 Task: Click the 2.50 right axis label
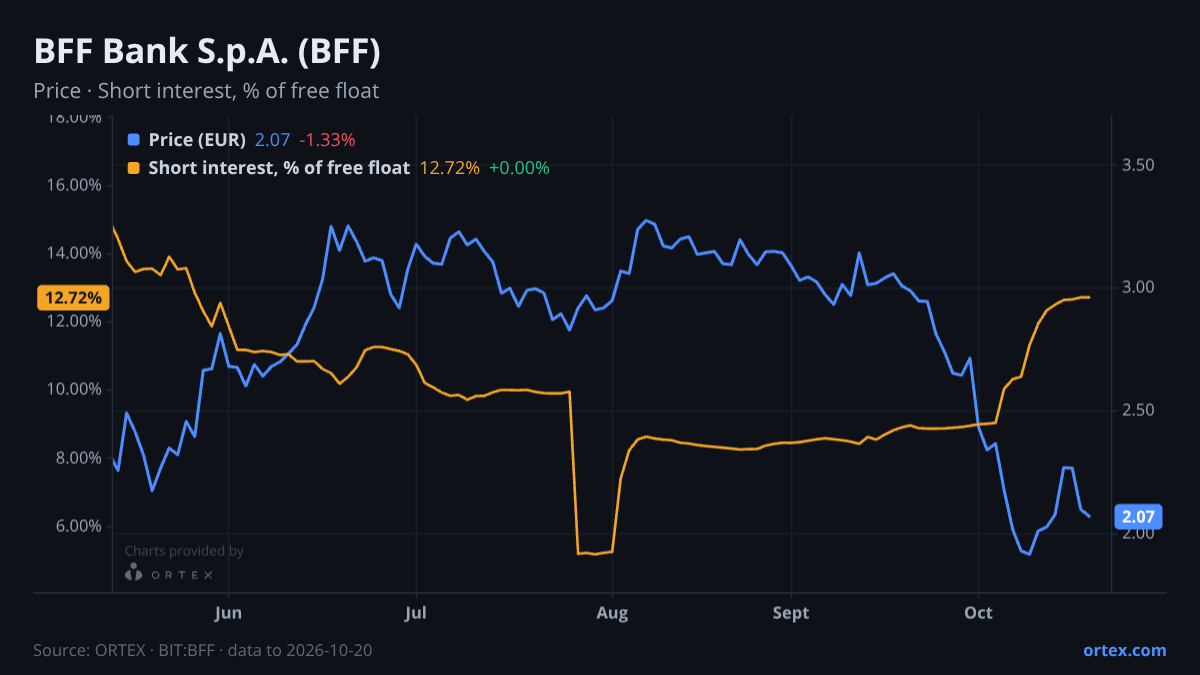[1139, 411]
